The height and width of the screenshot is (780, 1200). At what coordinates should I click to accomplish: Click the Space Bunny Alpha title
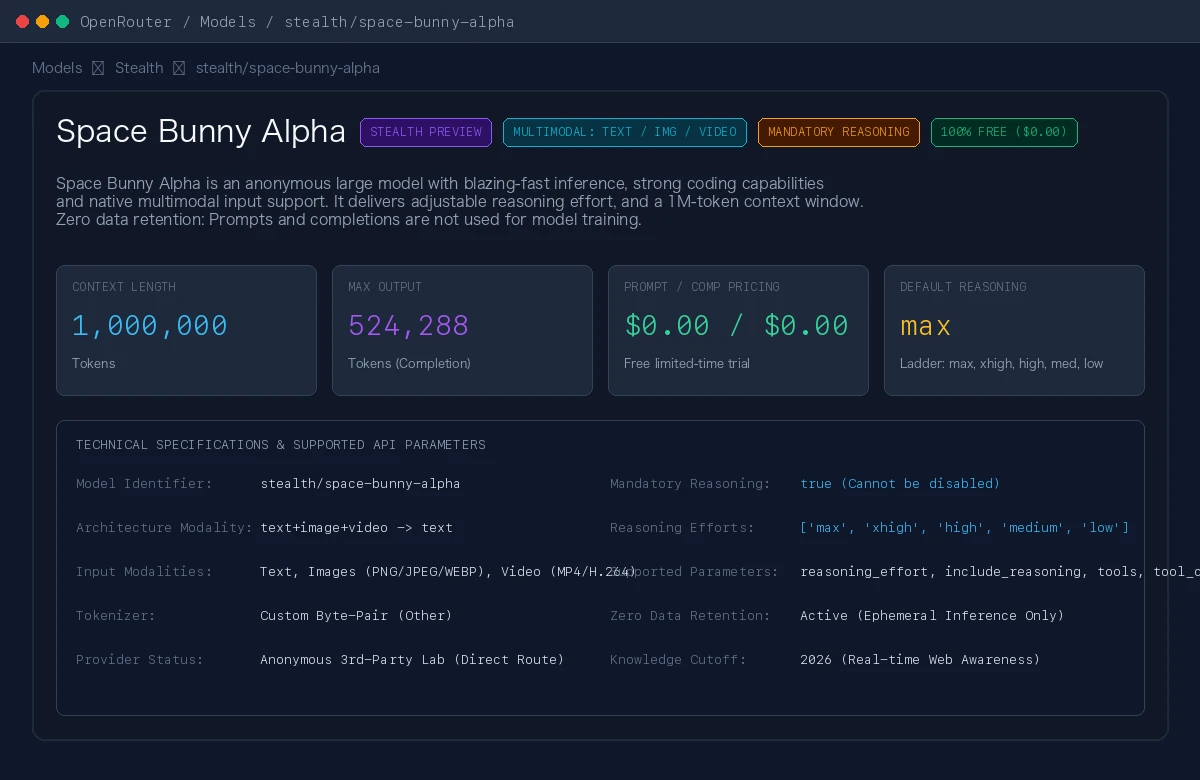pos(201,131)
